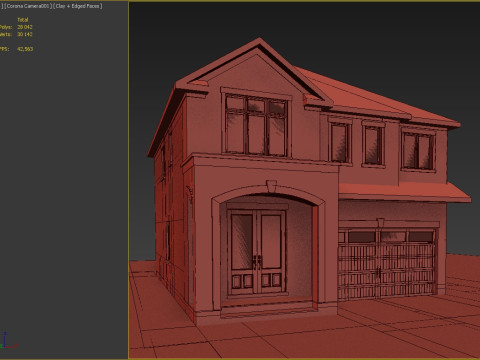Select the large upper gable window
The image size is (480, 360).
click(256, 124)
